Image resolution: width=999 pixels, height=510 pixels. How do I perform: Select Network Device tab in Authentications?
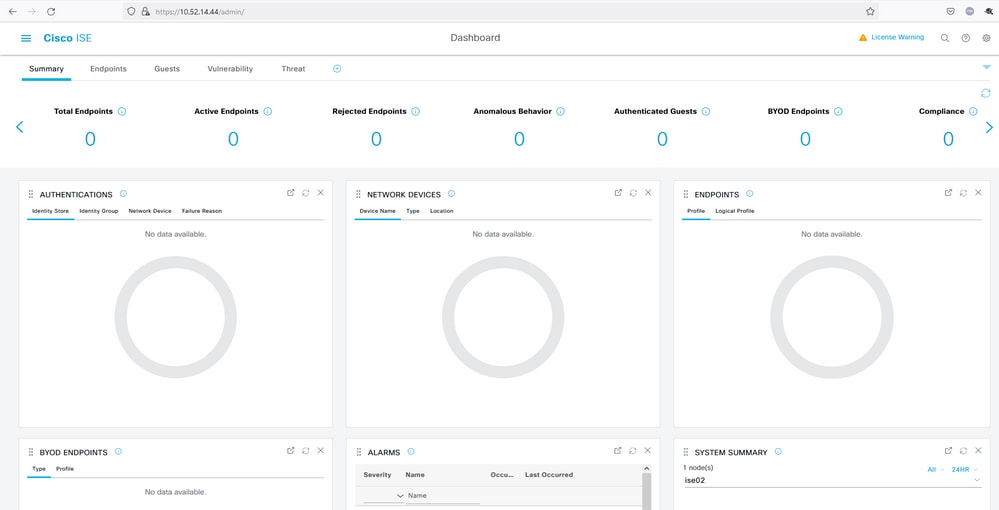click(150, 211)
